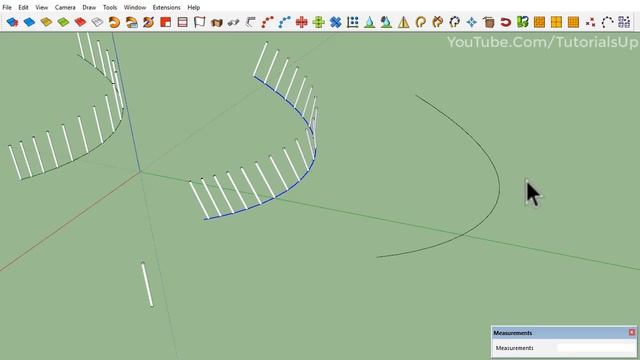Click the blue four-pointed star icon
The width and height of the screenshot is (640, 360).
(472, 22)
